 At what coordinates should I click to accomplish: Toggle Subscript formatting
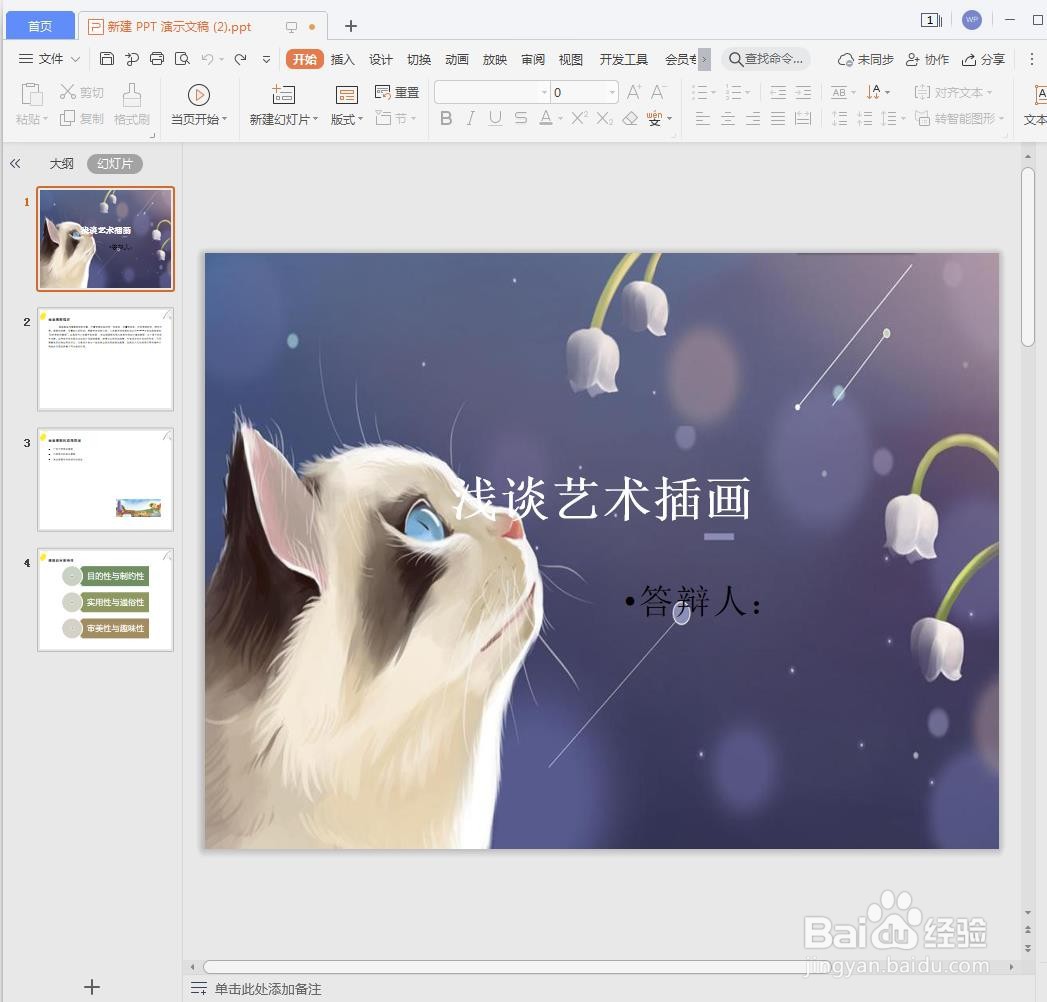604,118
